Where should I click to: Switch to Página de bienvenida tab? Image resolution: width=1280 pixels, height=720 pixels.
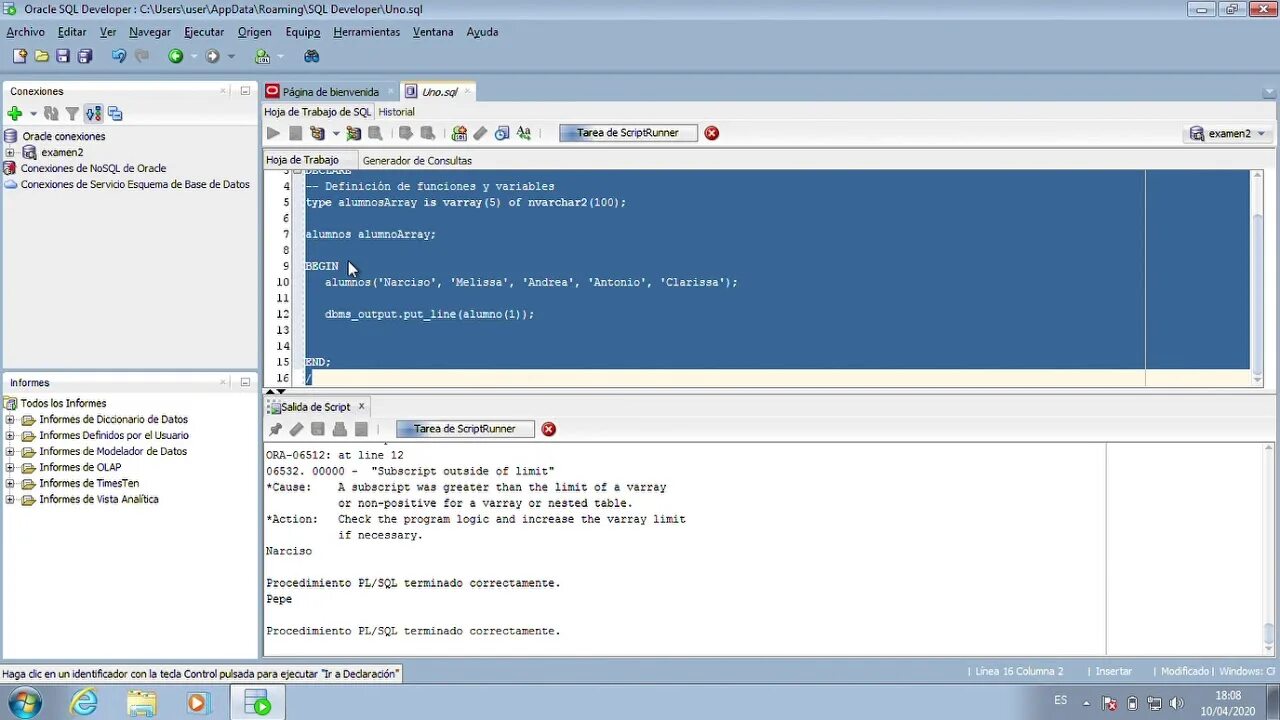click(330, 91)
